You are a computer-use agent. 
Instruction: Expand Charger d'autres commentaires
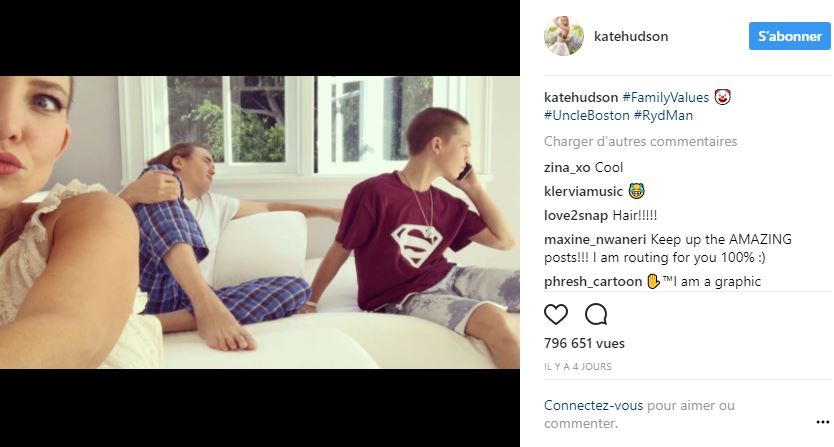pos(640,142)
